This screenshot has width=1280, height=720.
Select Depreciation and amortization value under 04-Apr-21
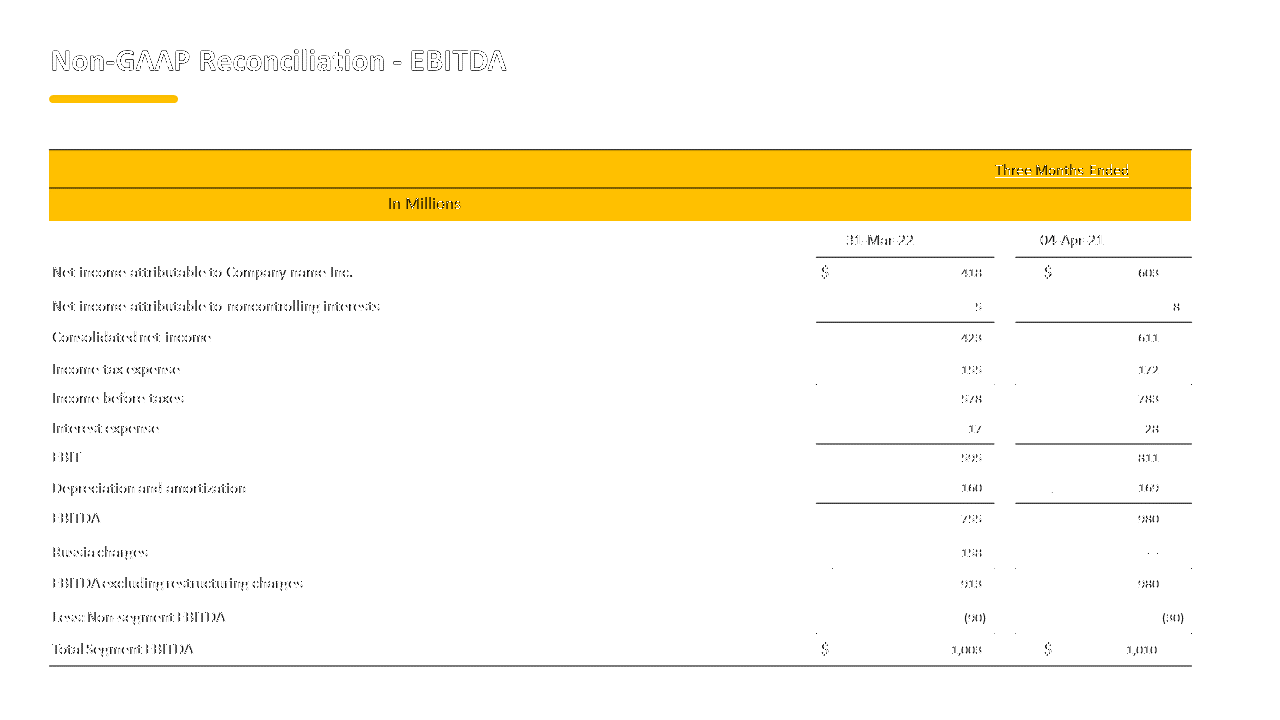(1148, 488)
